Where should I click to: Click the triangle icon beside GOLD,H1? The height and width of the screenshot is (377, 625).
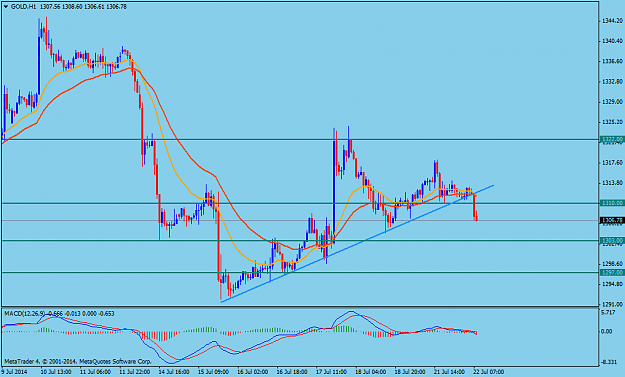coord(6,7)
